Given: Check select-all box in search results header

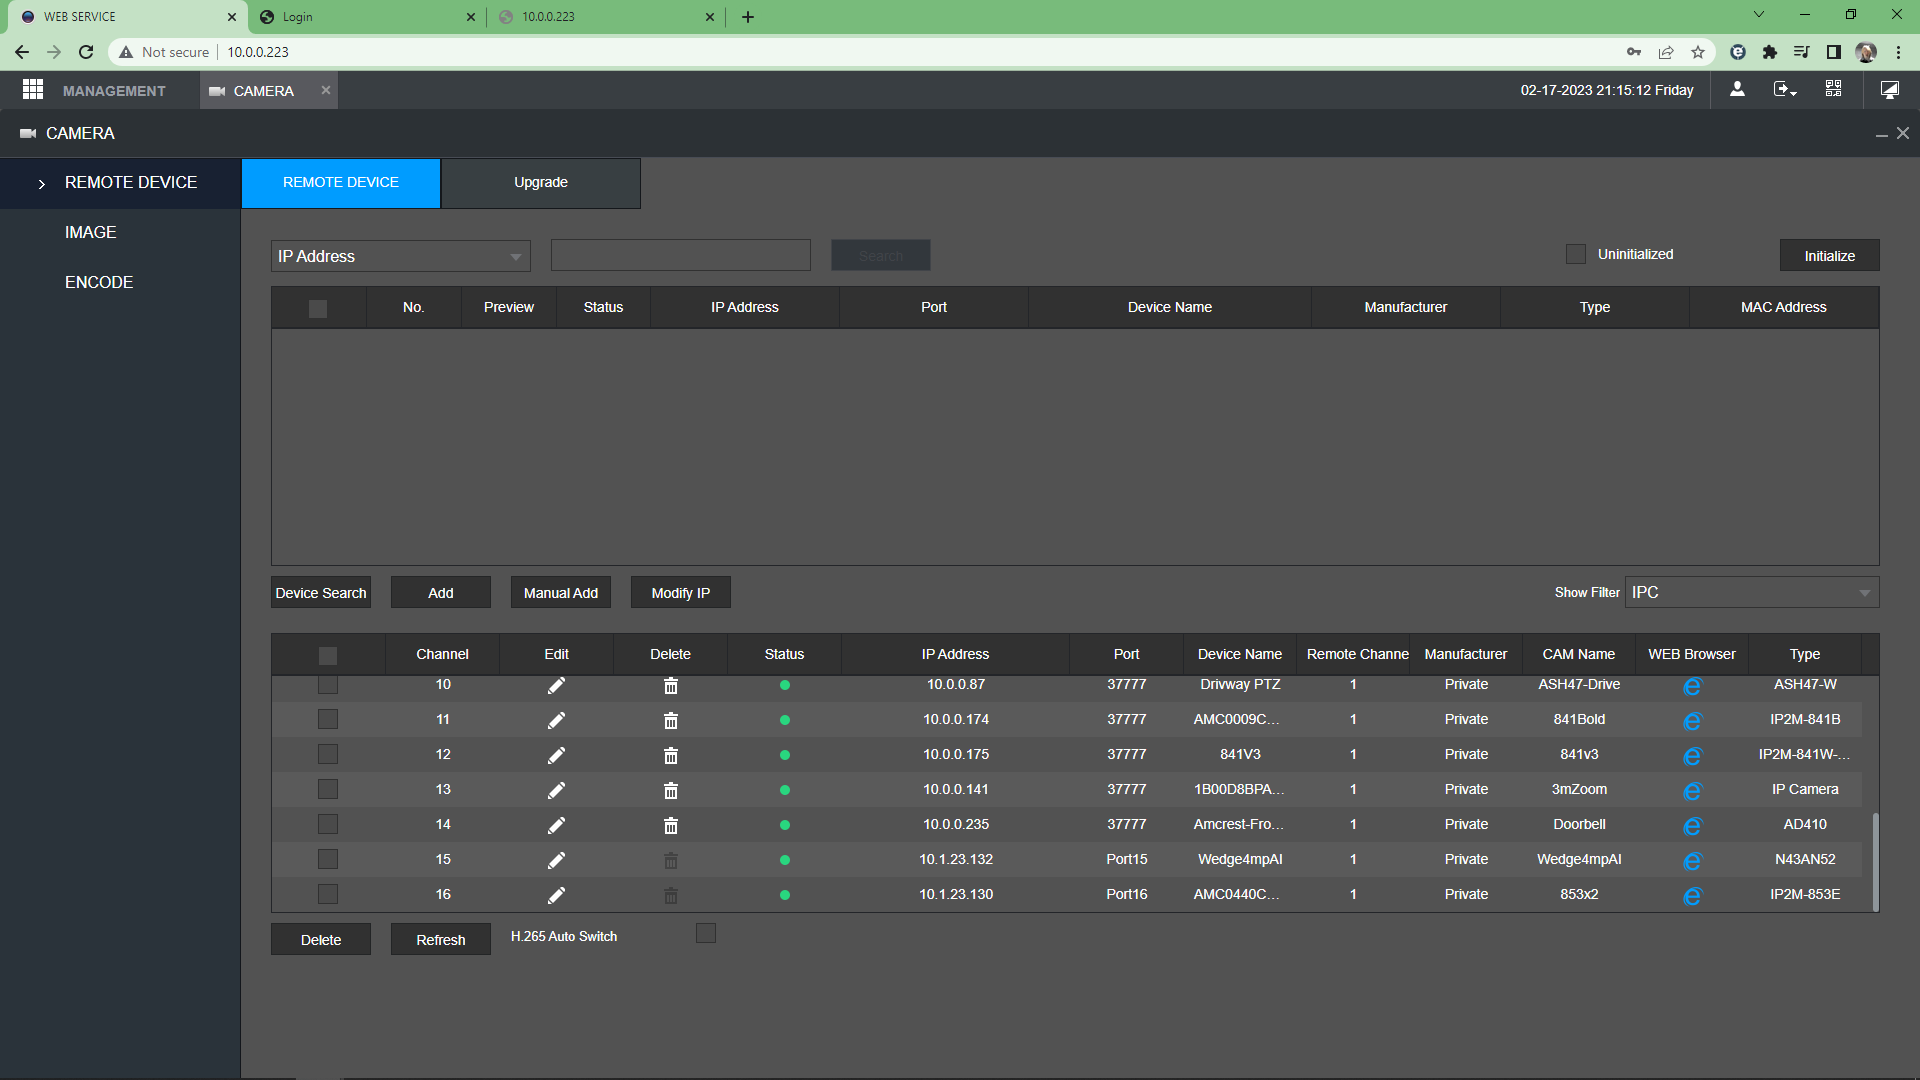Looking at the screenshot, I should tap(318, 308).
